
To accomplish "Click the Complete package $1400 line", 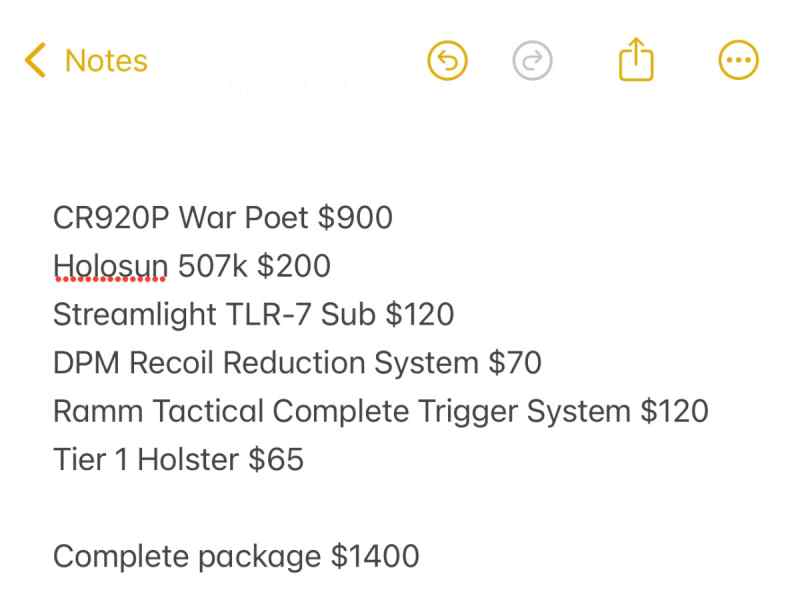I will tap(236, 556).
